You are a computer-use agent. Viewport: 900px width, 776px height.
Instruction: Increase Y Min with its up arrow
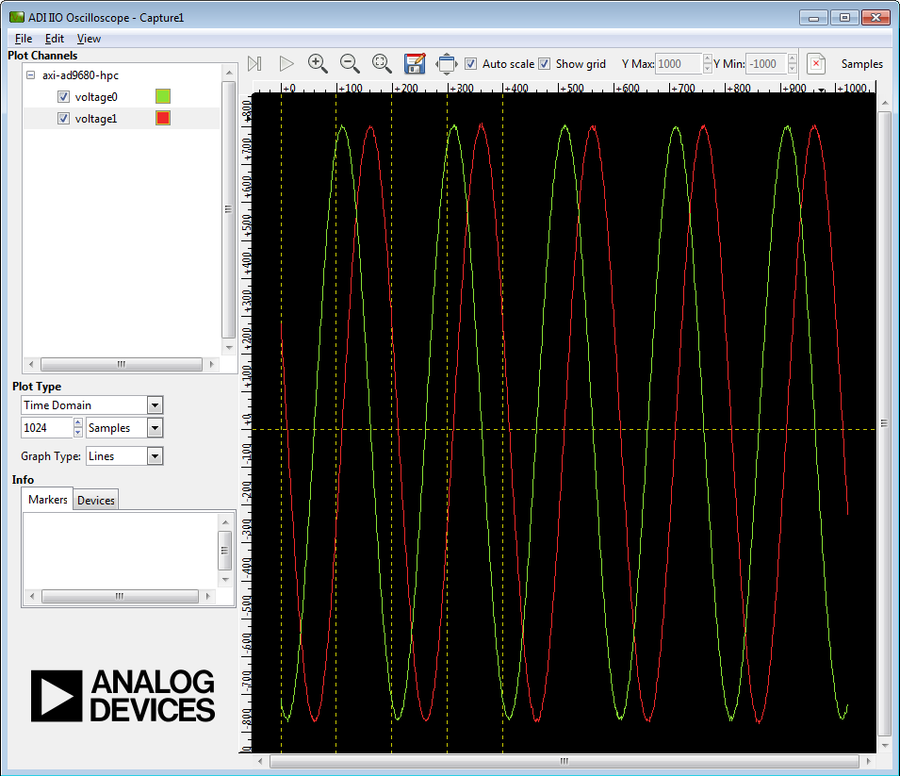(792, 59)
